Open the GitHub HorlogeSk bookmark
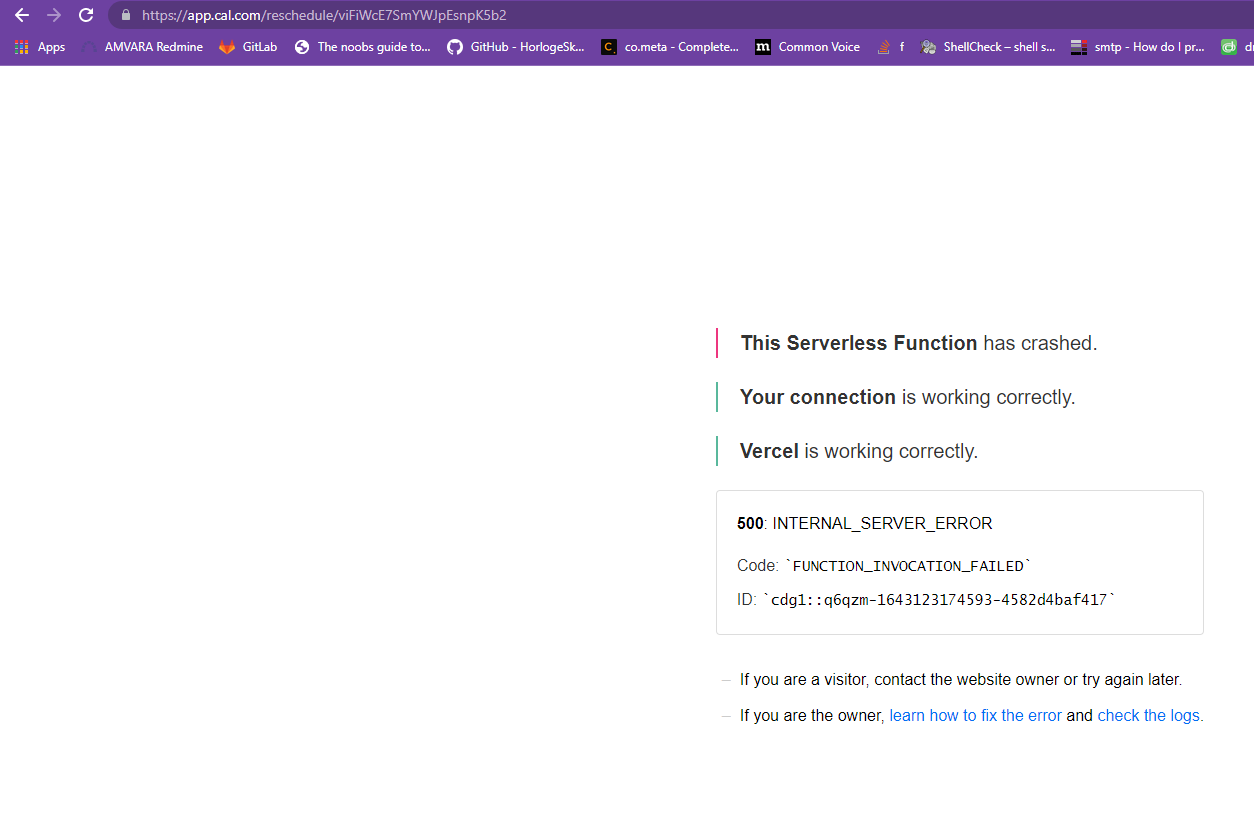1254x817 pixels. pyautogui.click(x=516, y=47)
